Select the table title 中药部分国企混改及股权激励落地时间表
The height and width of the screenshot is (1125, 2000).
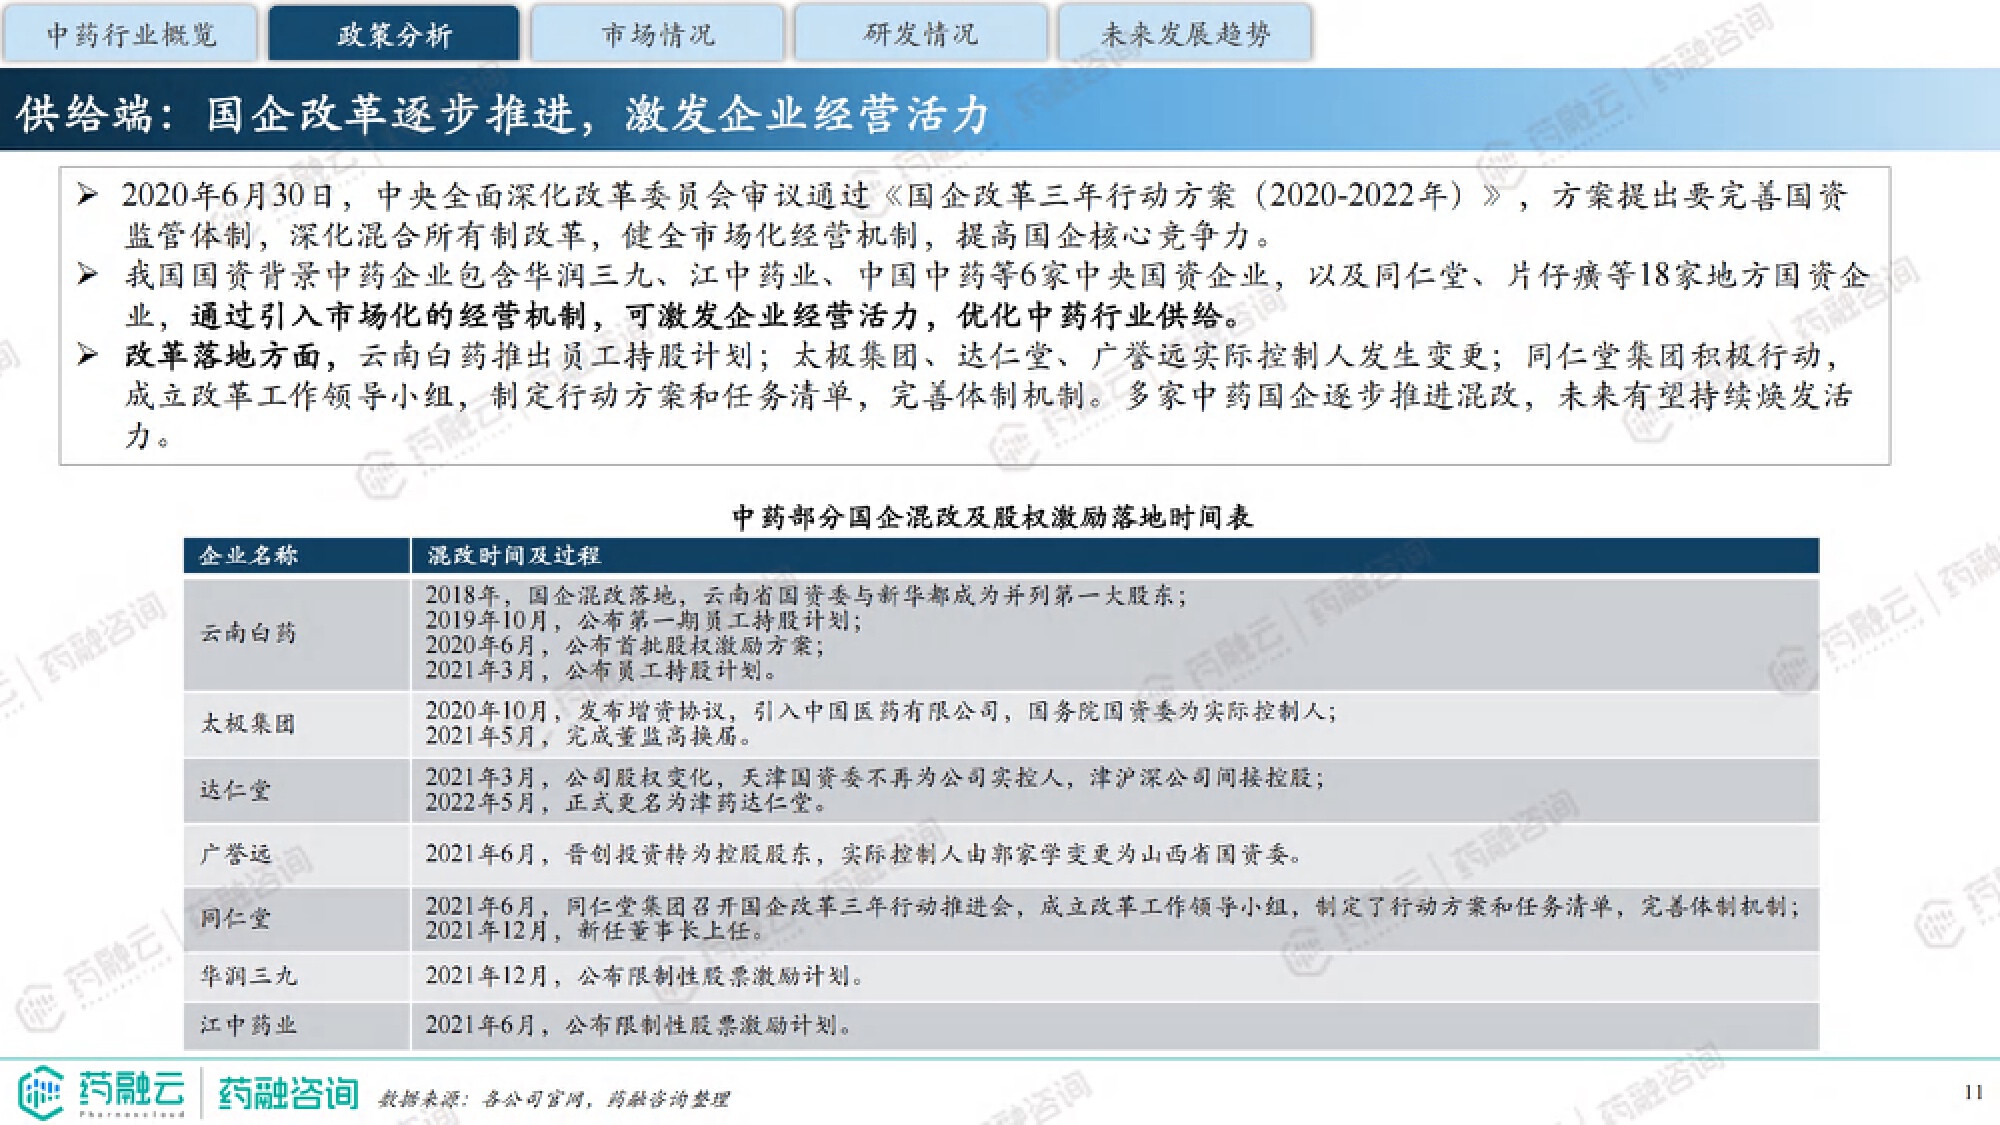(x=992, y=517)
